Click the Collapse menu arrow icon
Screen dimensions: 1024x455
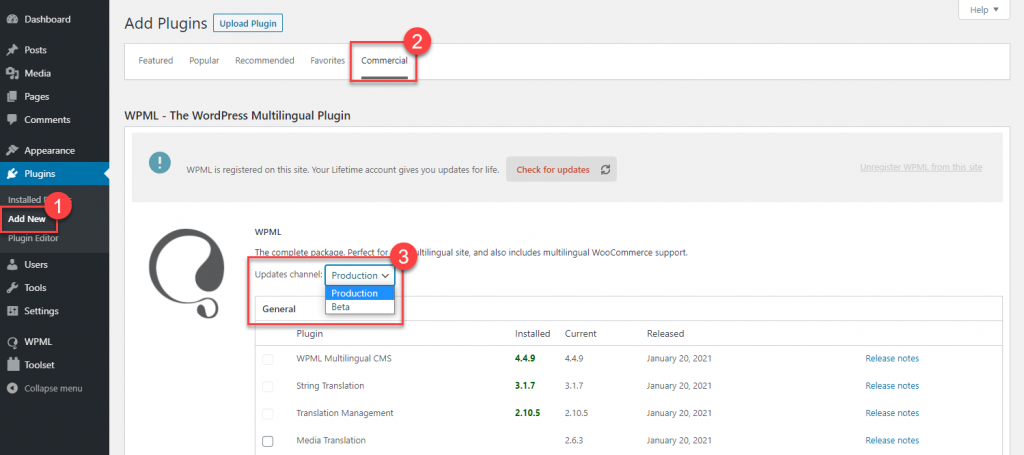12,388
